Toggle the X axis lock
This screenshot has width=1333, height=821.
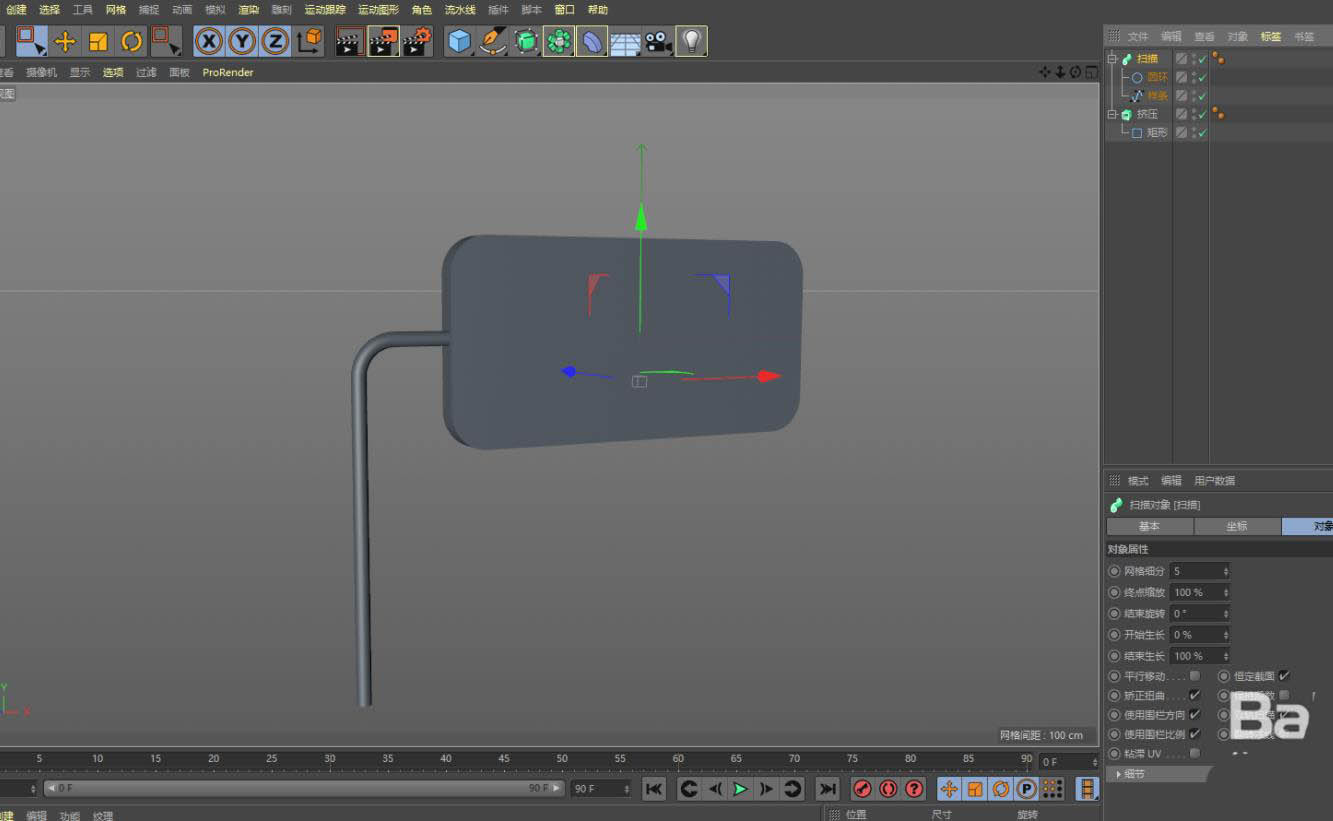208,41
